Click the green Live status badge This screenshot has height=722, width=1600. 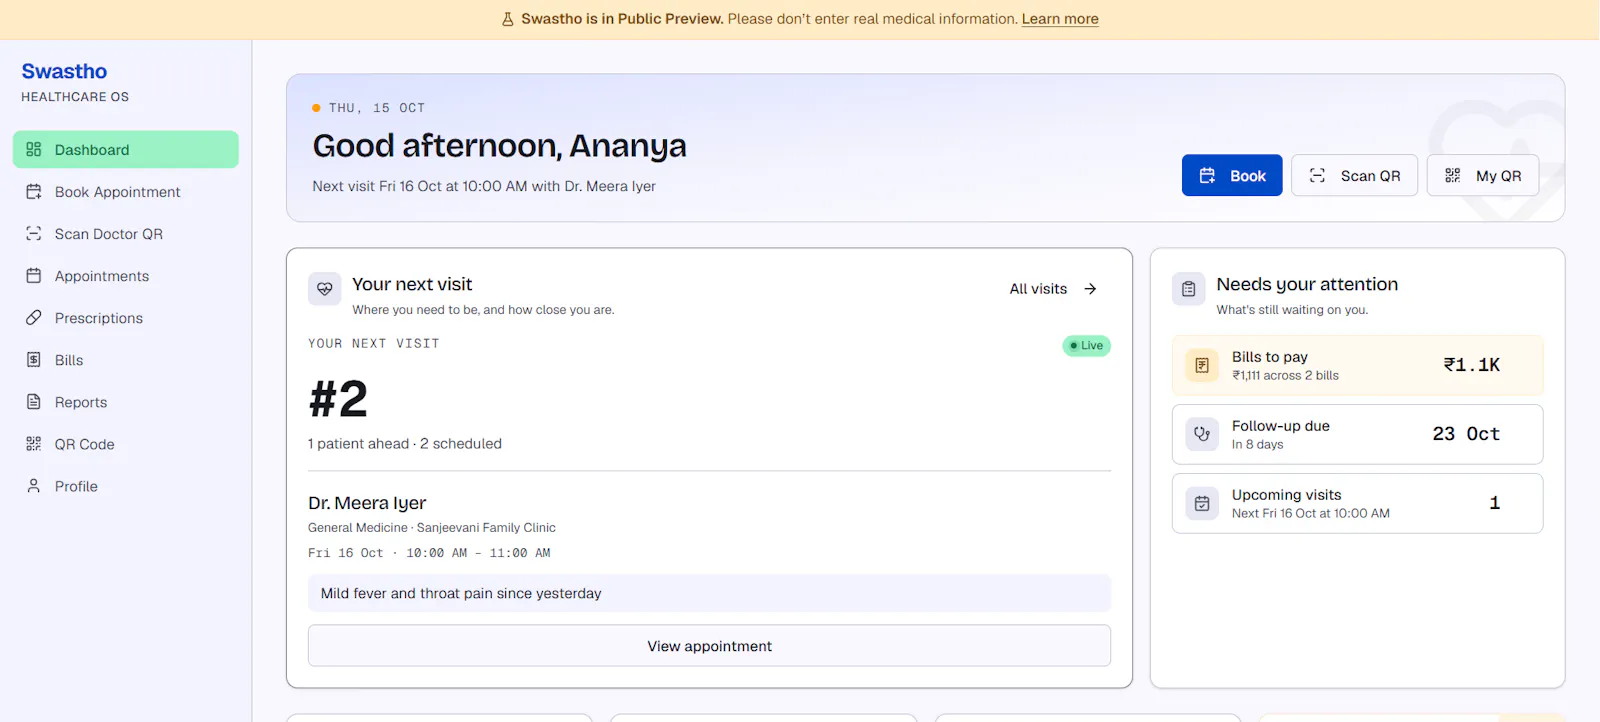click(x=1087, y=346)
